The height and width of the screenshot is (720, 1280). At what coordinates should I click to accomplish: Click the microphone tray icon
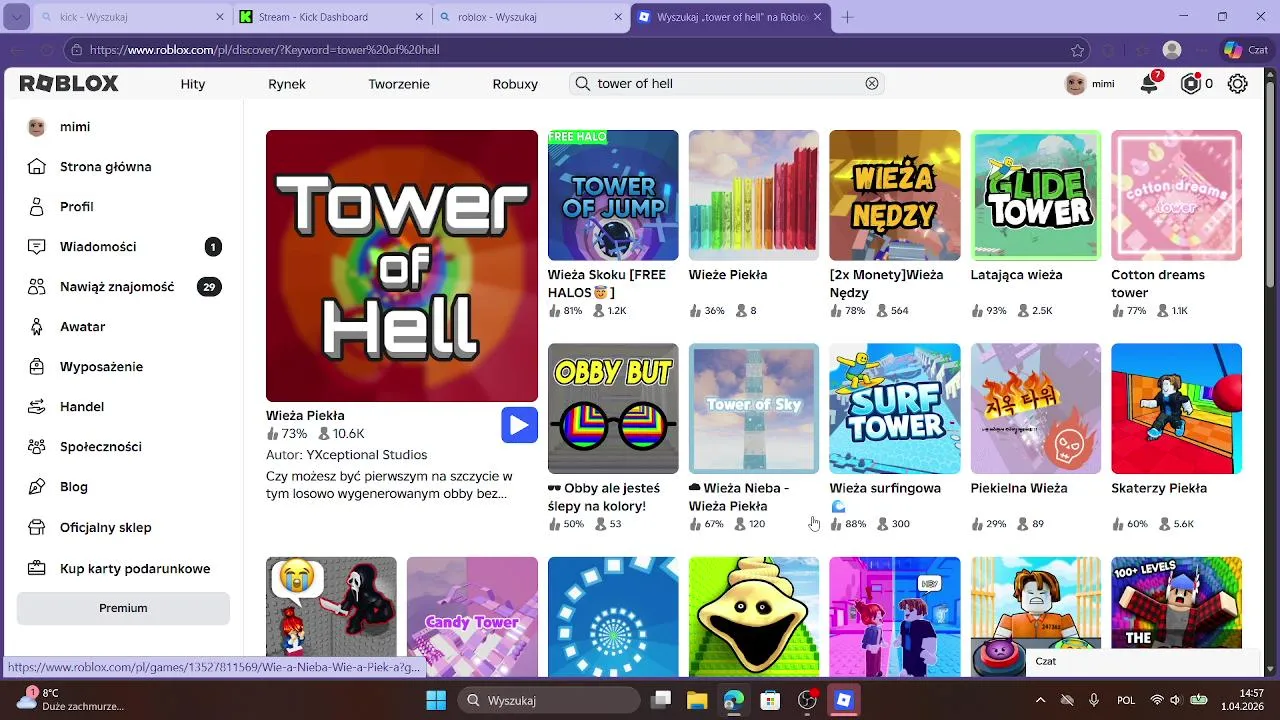[x=1094, y=700]
